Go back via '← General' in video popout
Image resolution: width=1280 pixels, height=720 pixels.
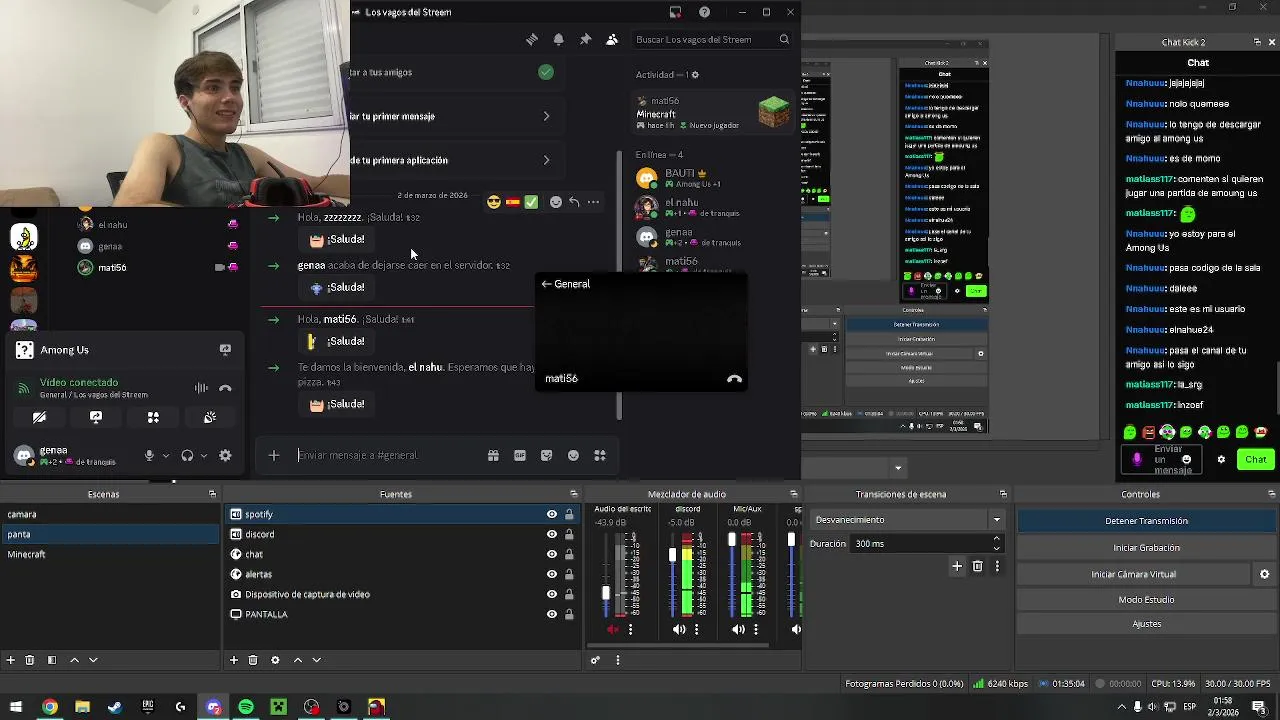pos(566,284)
